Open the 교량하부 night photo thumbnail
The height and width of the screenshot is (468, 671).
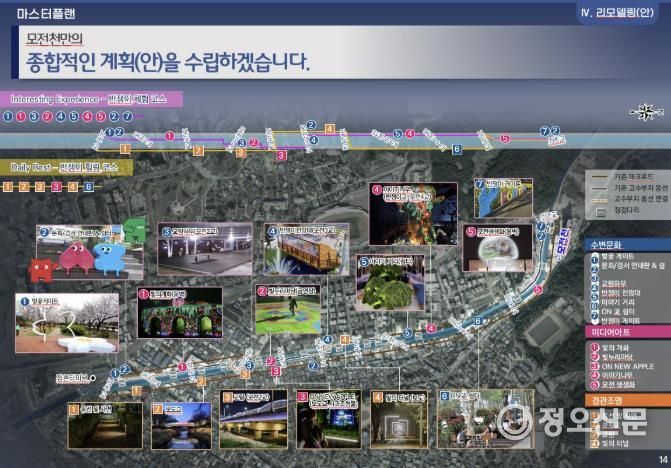pyautogui.click(x=205, y=249)
